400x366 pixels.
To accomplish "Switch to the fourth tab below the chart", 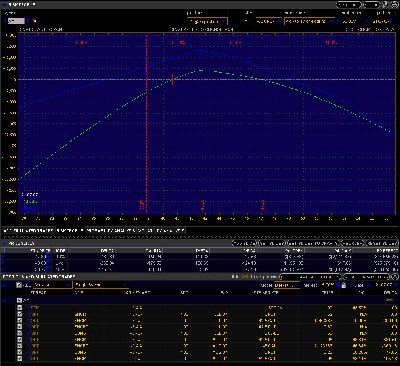I will (x=161, y=230).
